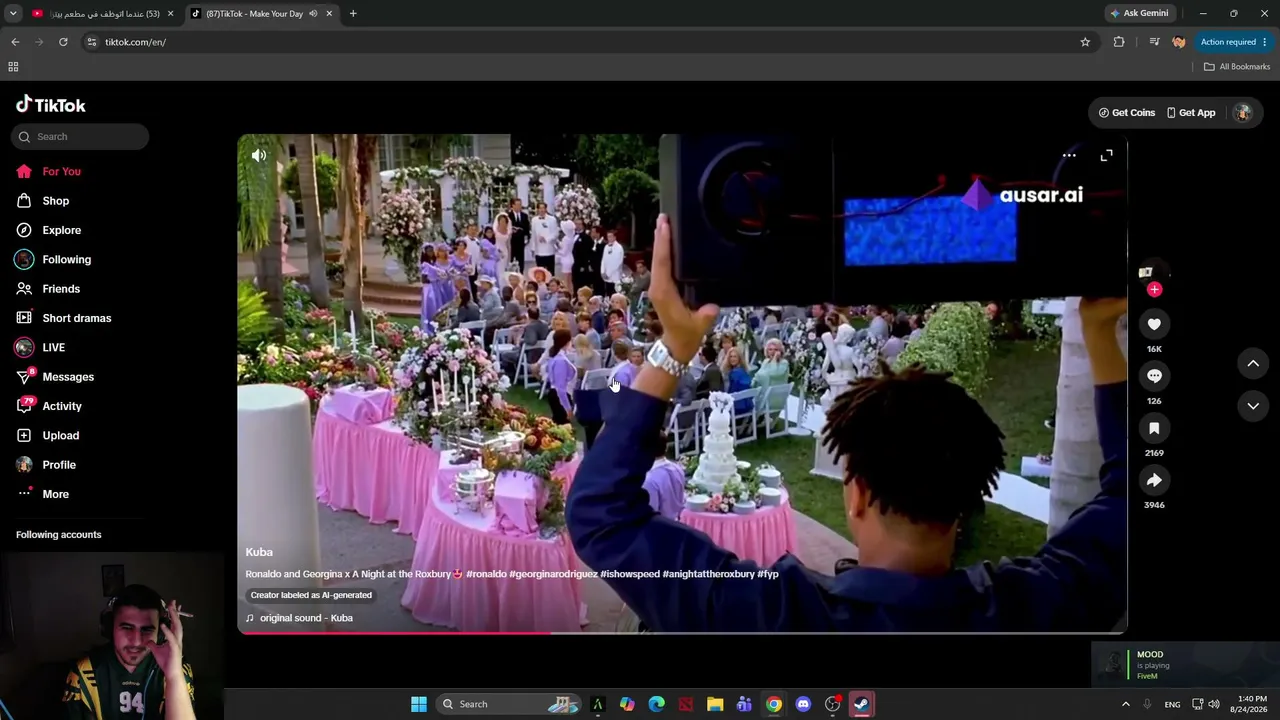Screen dimensions: 1280x720
Task: Follow the creator with the plus badge
Action: tap(1154, 289)
